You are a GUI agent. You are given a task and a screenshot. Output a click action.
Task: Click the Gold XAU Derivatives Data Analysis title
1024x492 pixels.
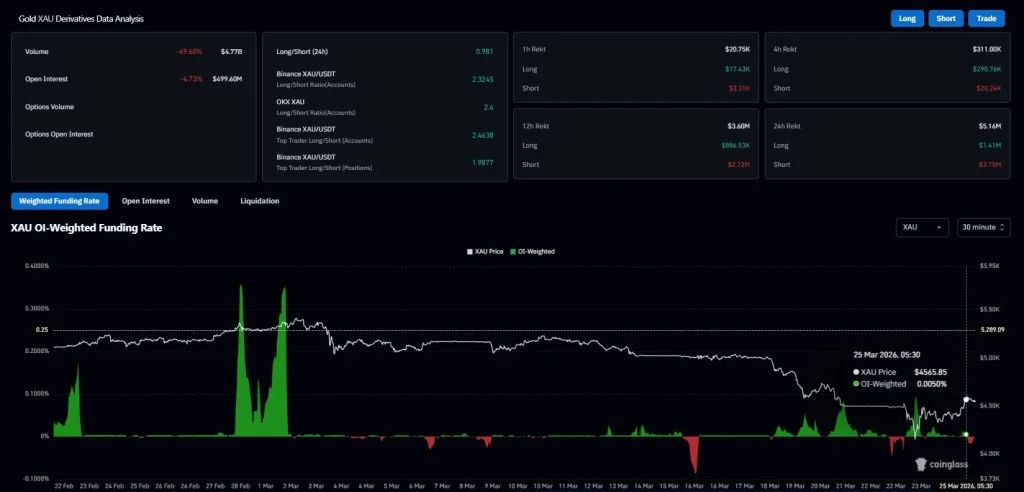click(x=81, y=19)
